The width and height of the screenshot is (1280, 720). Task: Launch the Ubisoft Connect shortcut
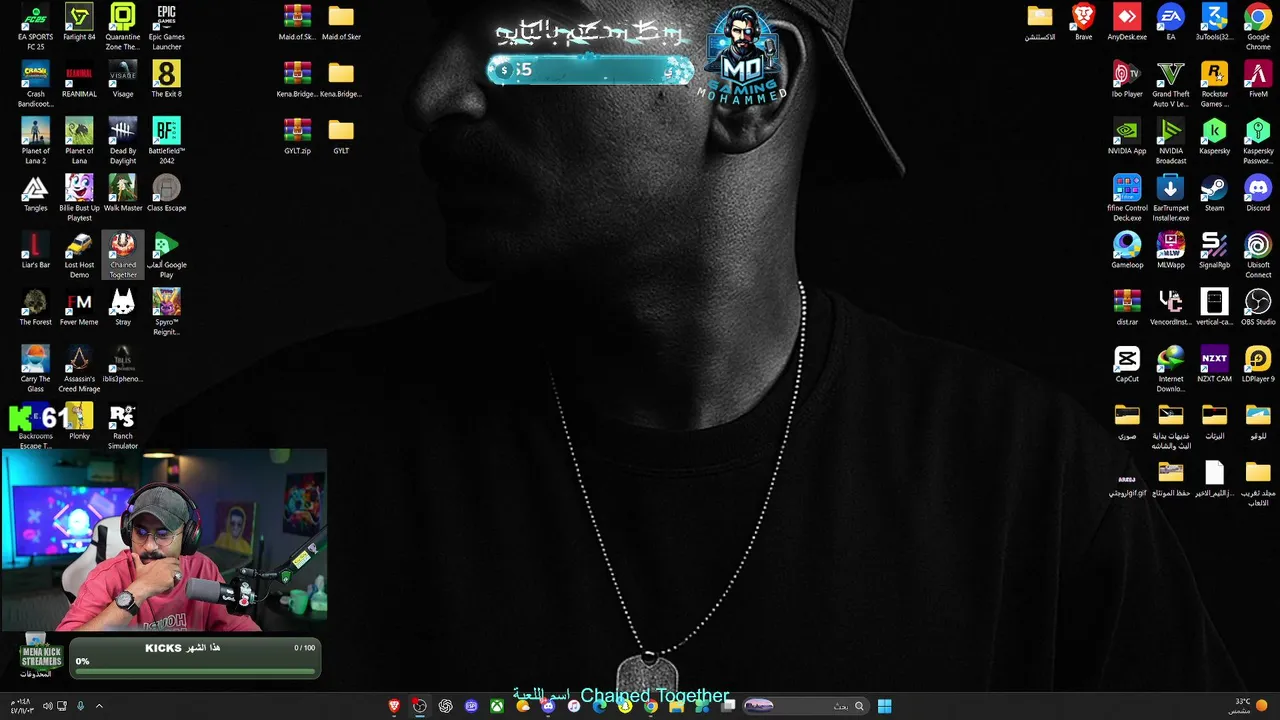[1258, 255]
